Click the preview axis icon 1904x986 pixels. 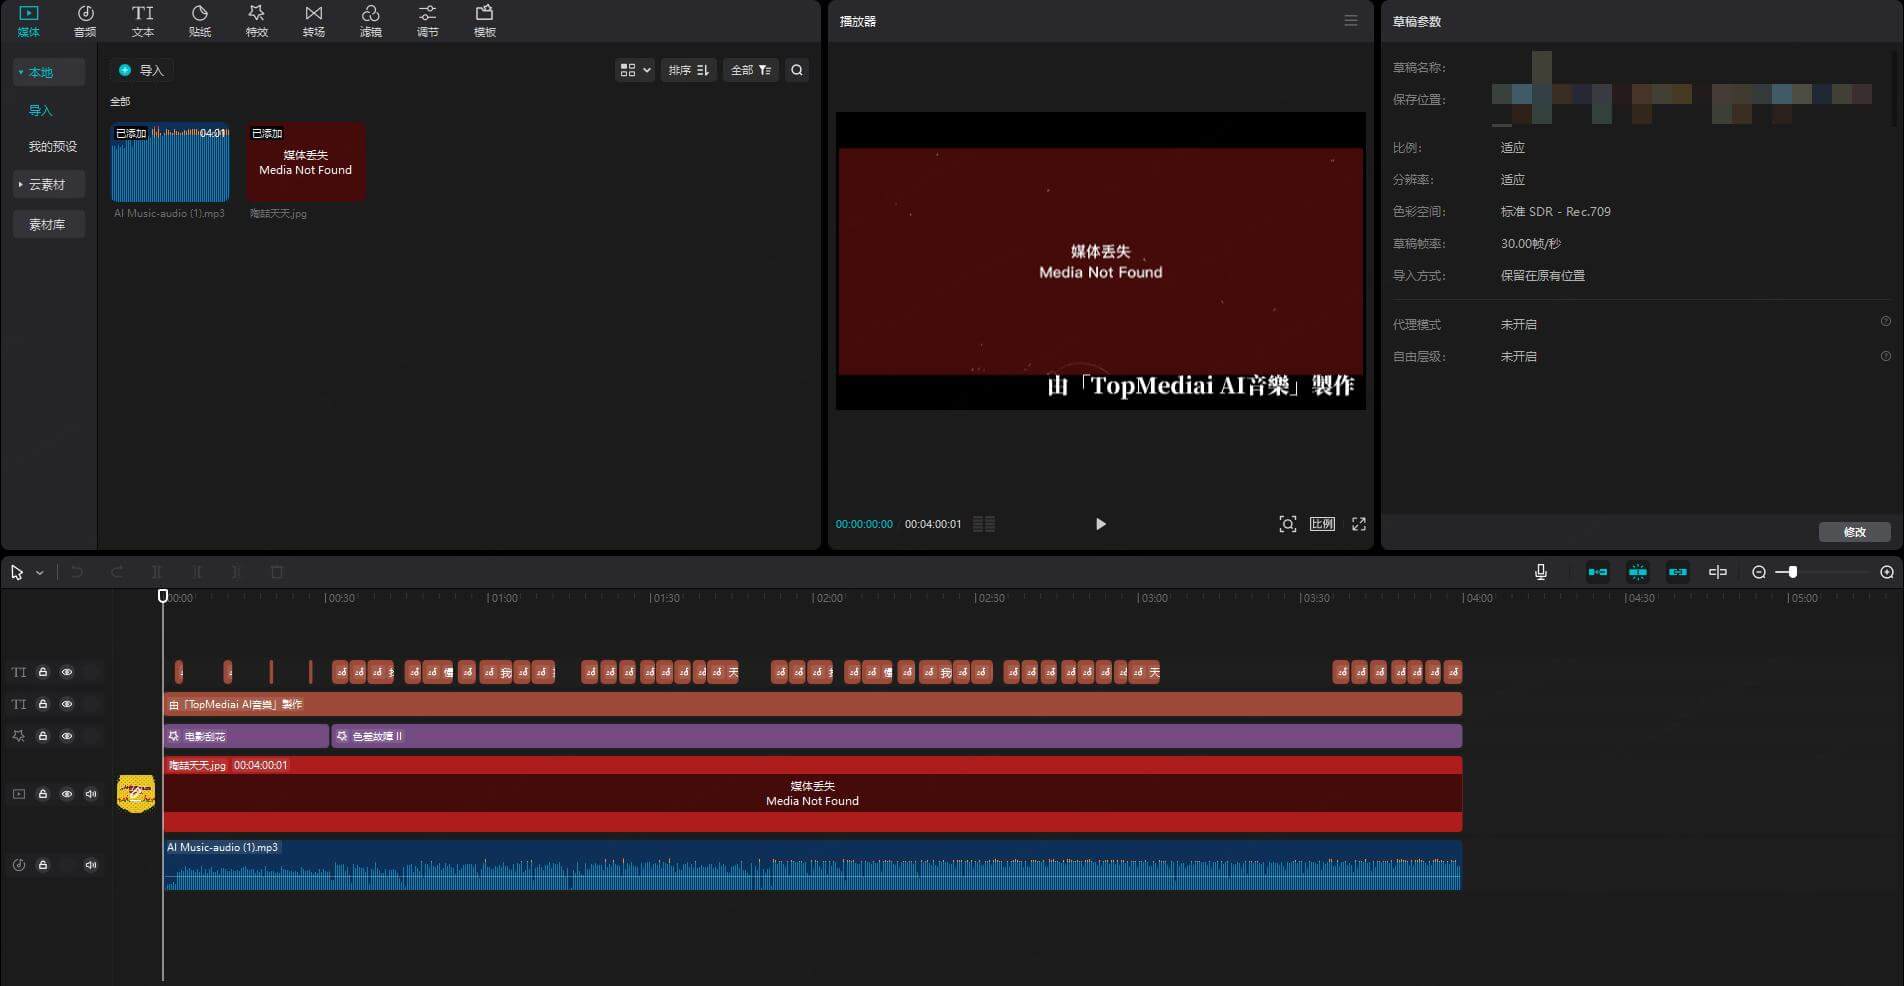[x=1718, y=572]
